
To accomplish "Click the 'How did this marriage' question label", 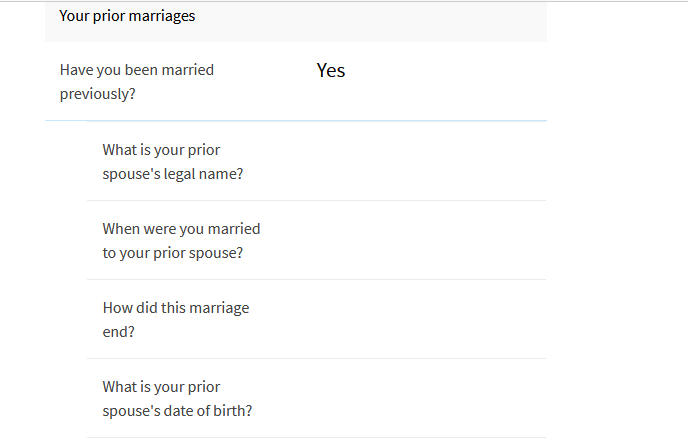I will 176,308.
